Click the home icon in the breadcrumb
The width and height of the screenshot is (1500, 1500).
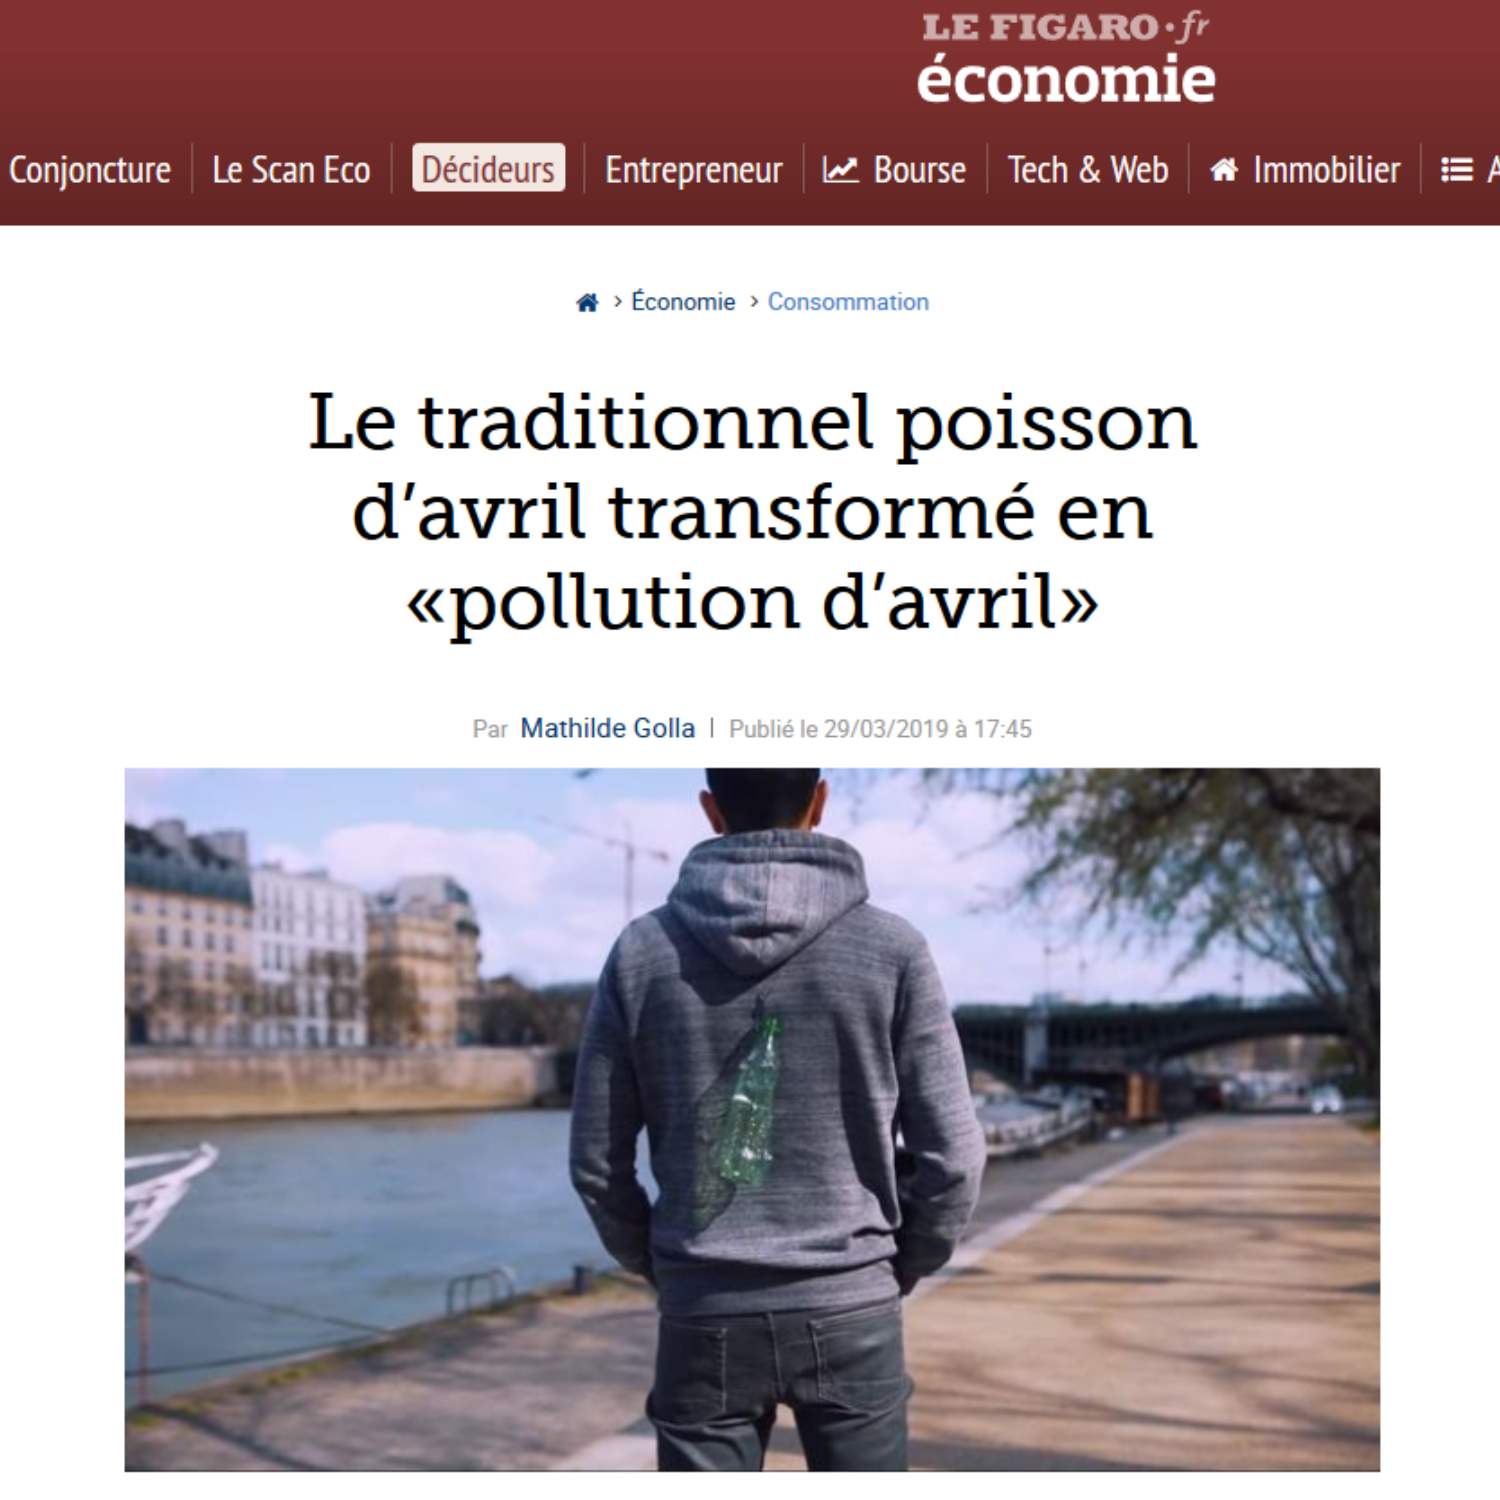tap(587, 302)
